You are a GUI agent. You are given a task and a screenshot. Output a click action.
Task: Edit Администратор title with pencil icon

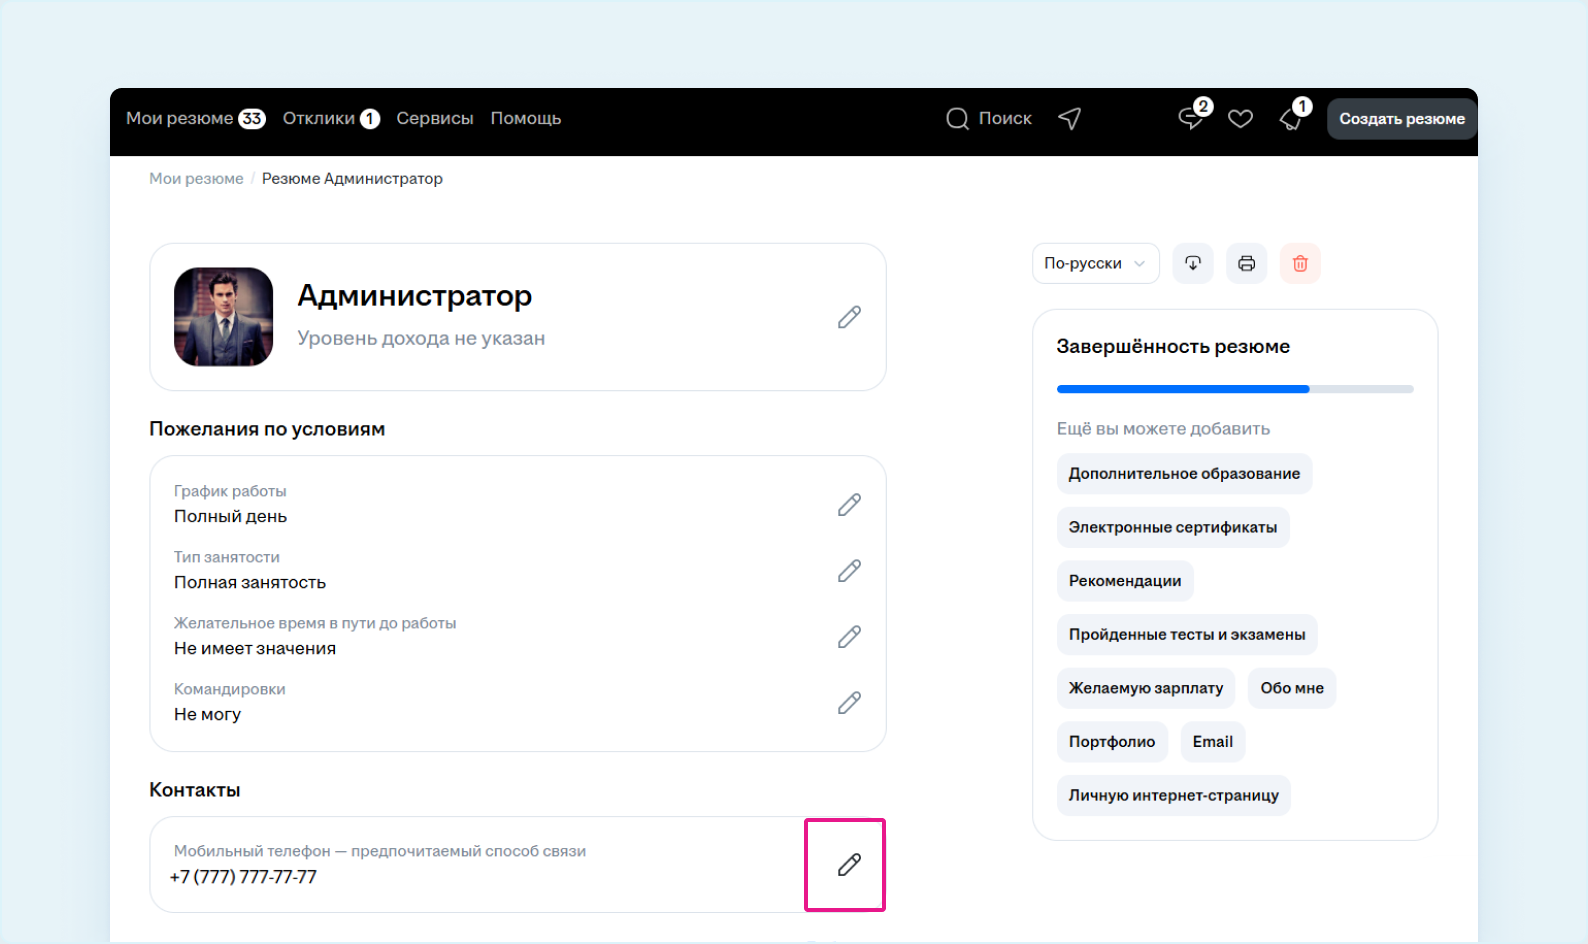click(x=849, y=317)
